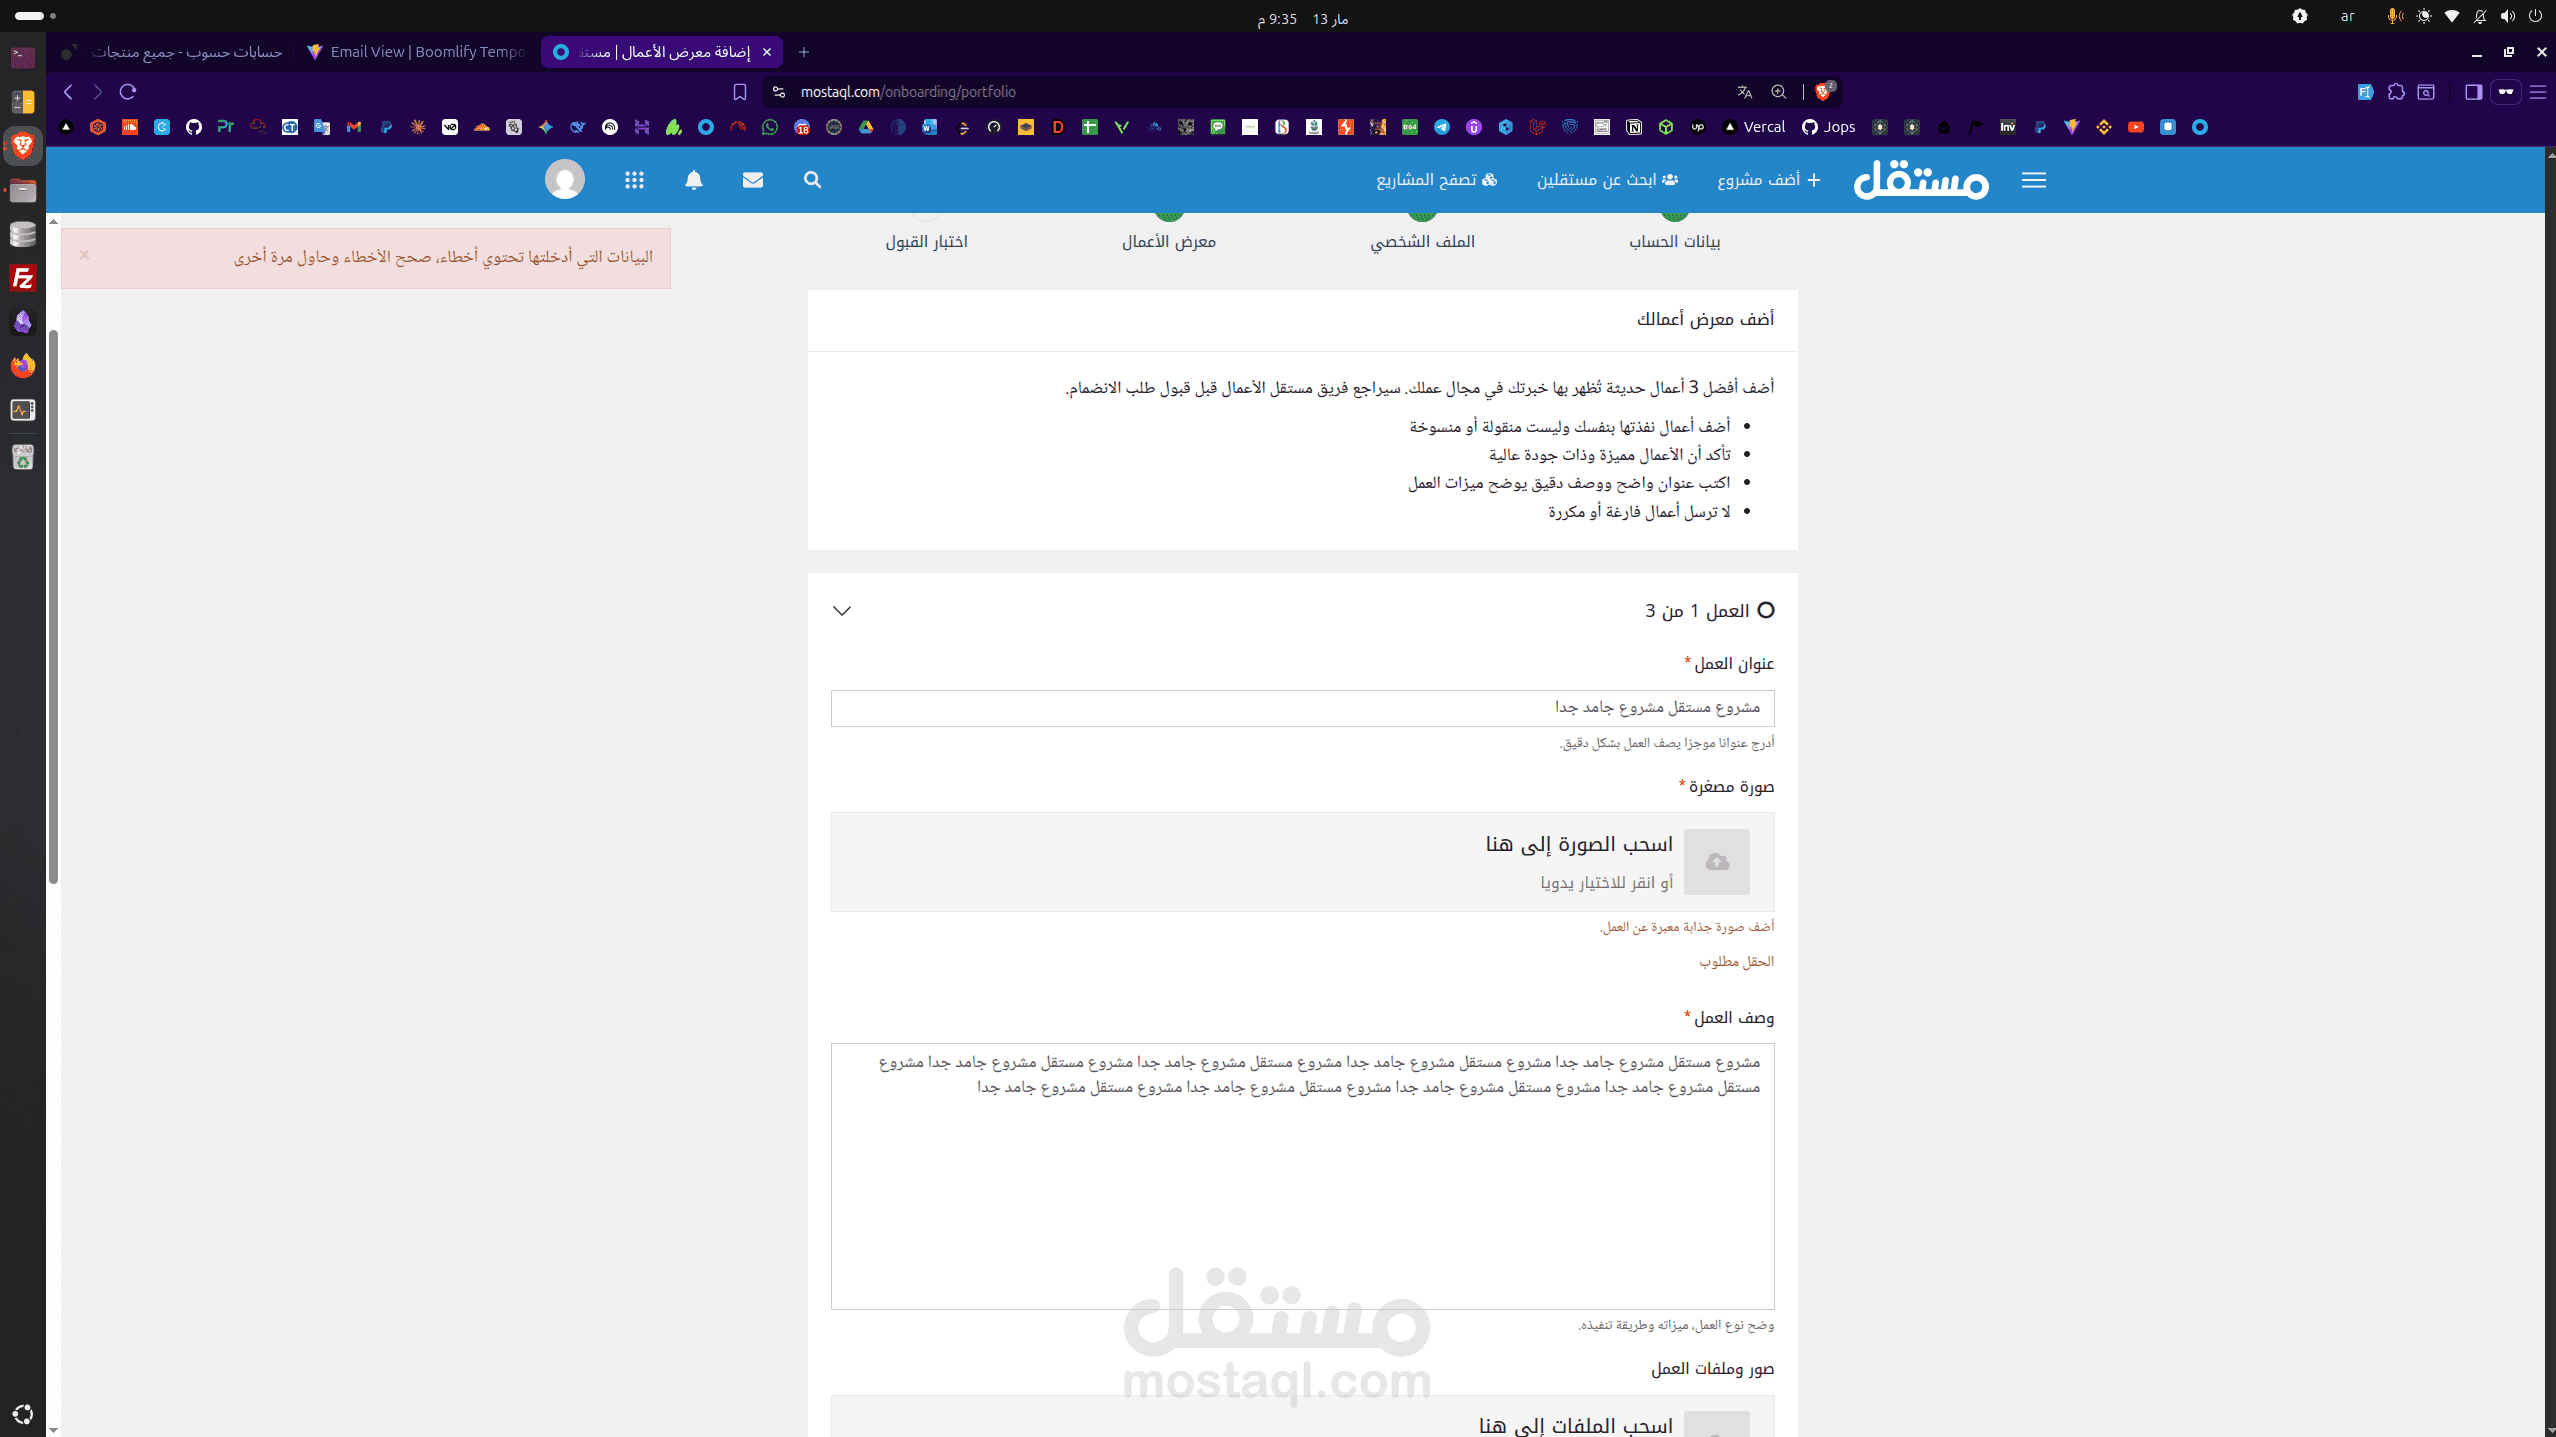Screen dimensions: 2556x1437
Task: Open the Gmail bookmark icon
Action: 354,127
